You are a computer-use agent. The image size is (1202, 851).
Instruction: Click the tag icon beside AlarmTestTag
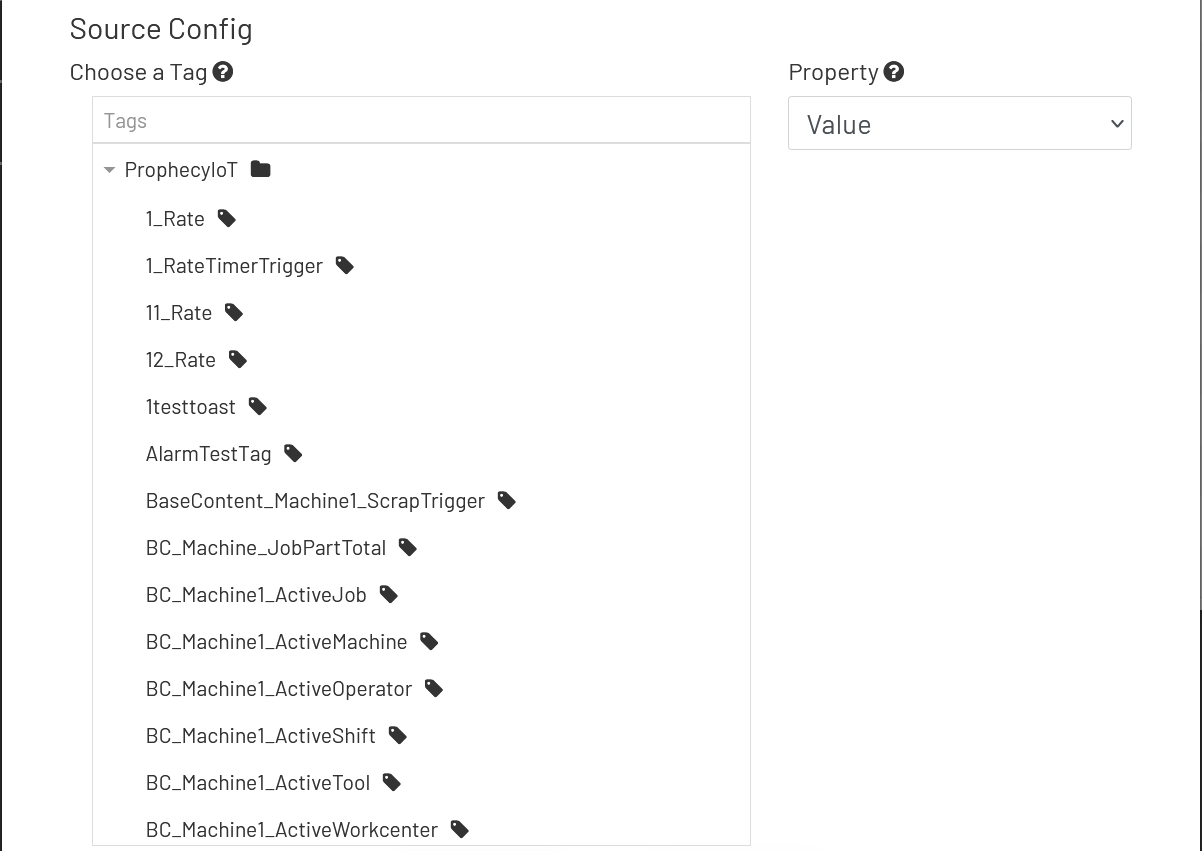292,452
